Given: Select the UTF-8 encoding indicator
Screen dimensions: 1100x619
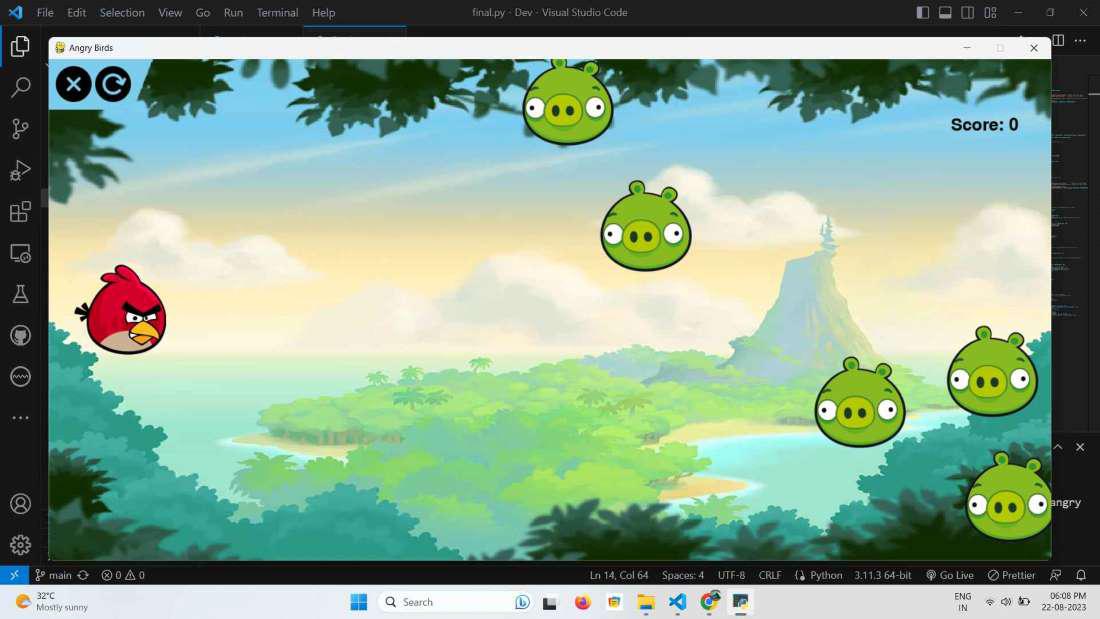Looking at the screenshot, I should click(x=731, y=575).
